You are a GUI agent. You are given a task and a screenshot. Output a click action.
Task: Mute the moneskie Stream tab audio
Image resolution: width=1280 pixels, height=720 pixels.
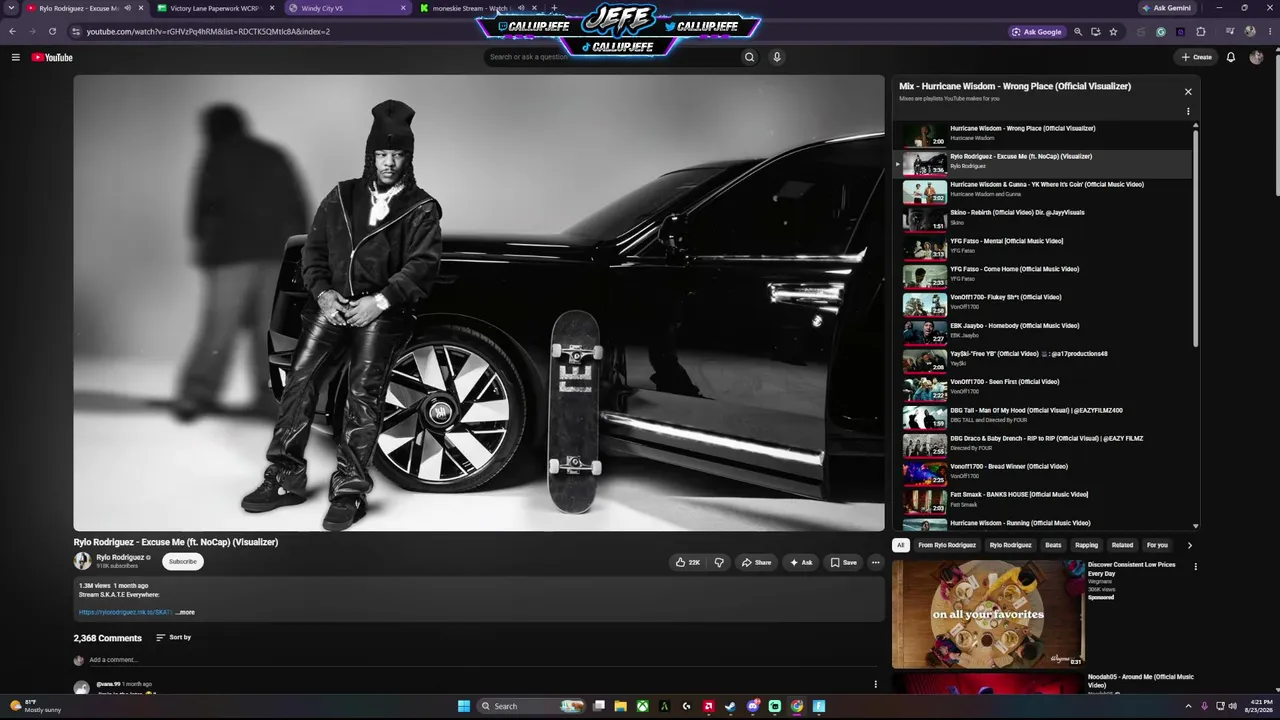520,8
